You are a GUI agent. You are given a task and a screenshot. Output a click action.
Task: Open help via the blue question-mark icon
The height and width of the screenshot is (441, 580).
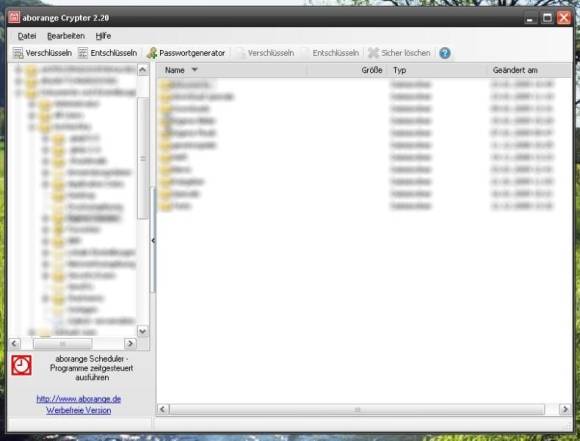[445, 53]
